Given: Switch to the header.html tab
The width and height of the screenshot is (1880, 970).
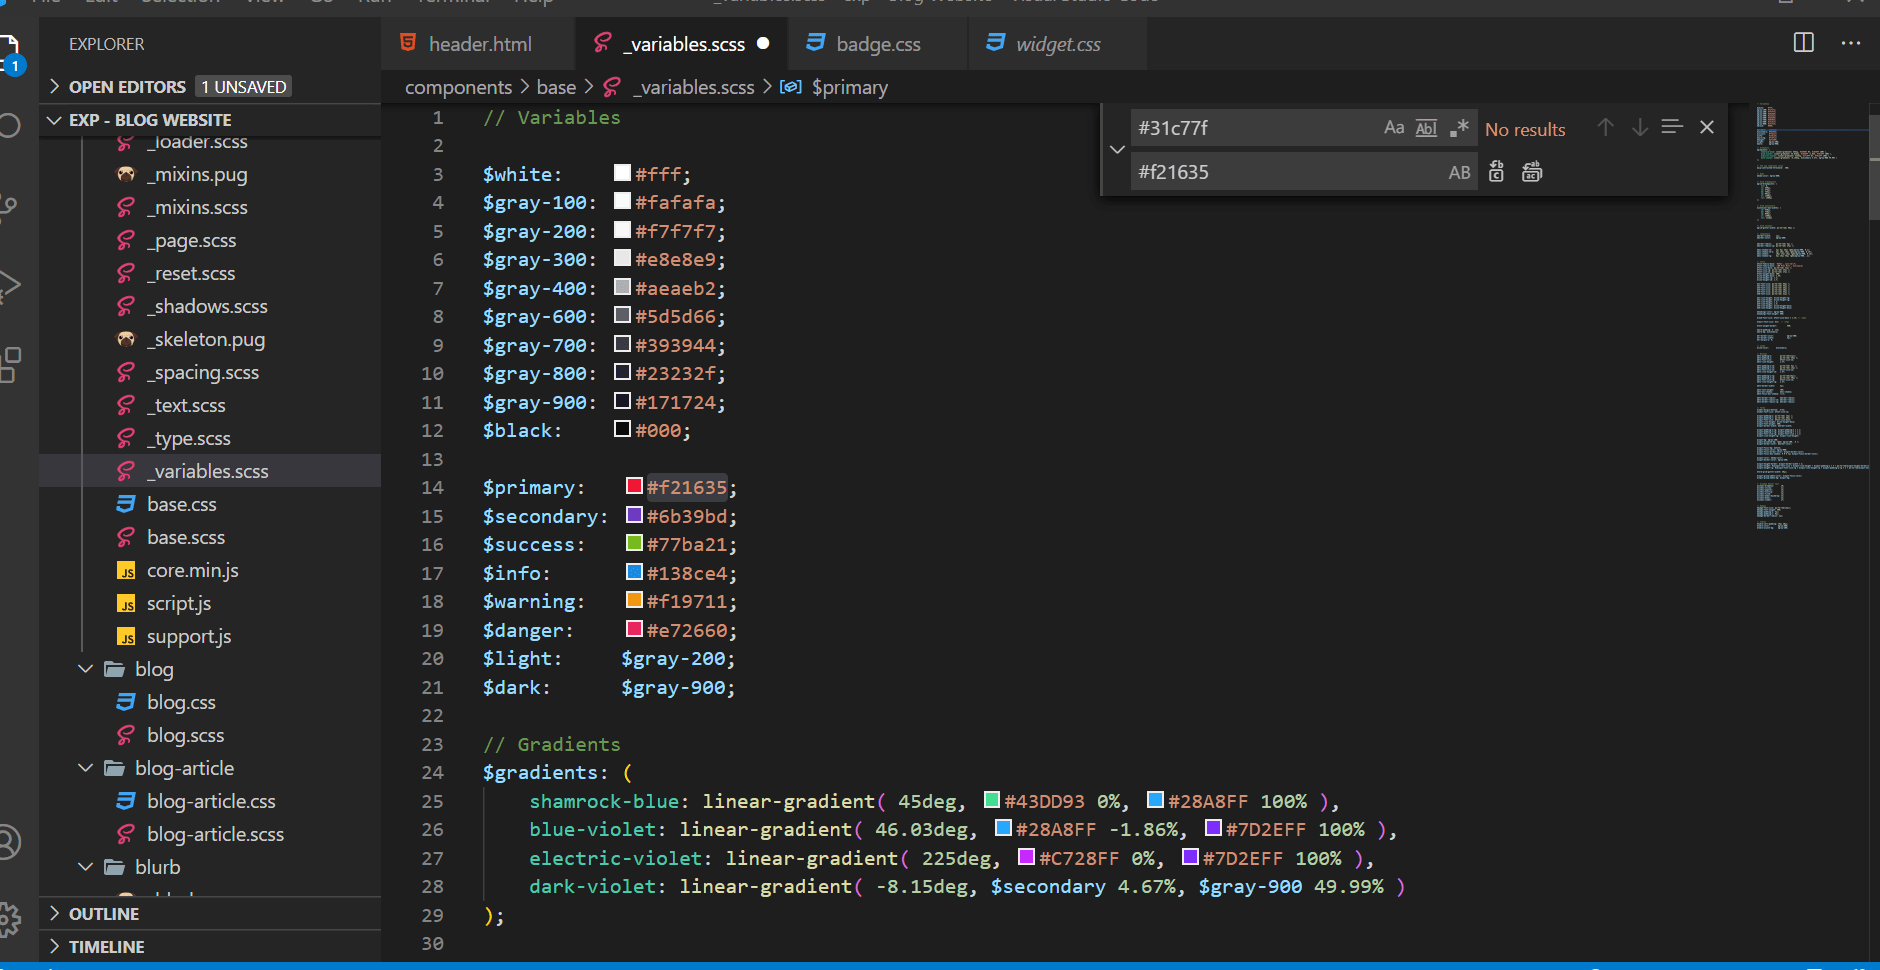Looking at the screenshot, I should (x=478, y=44).
